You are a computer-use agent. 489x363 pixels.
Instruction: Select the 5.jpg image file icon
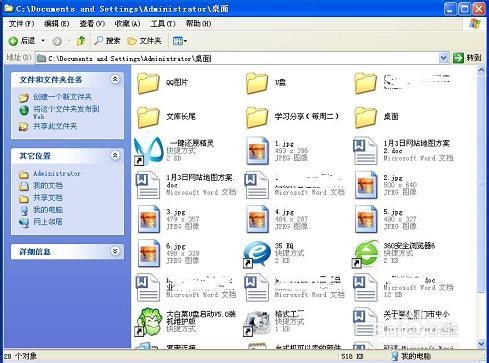coord(366,219)
